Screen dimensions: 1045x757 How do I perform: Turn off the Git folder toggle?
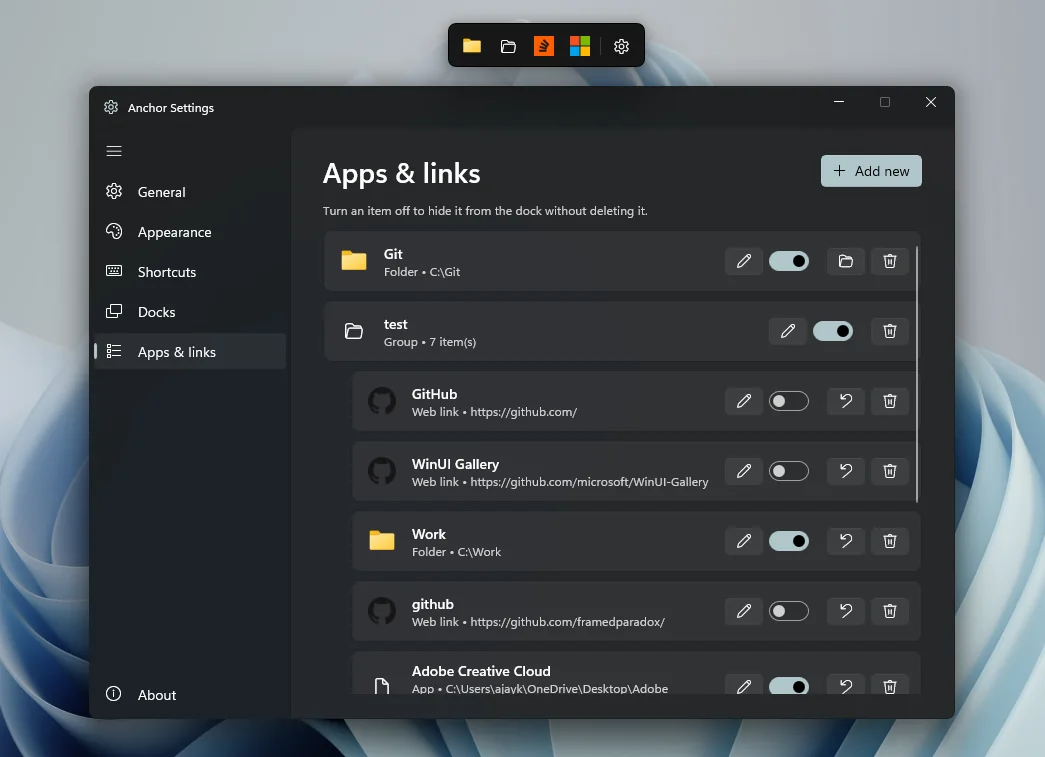pos(788,261)
